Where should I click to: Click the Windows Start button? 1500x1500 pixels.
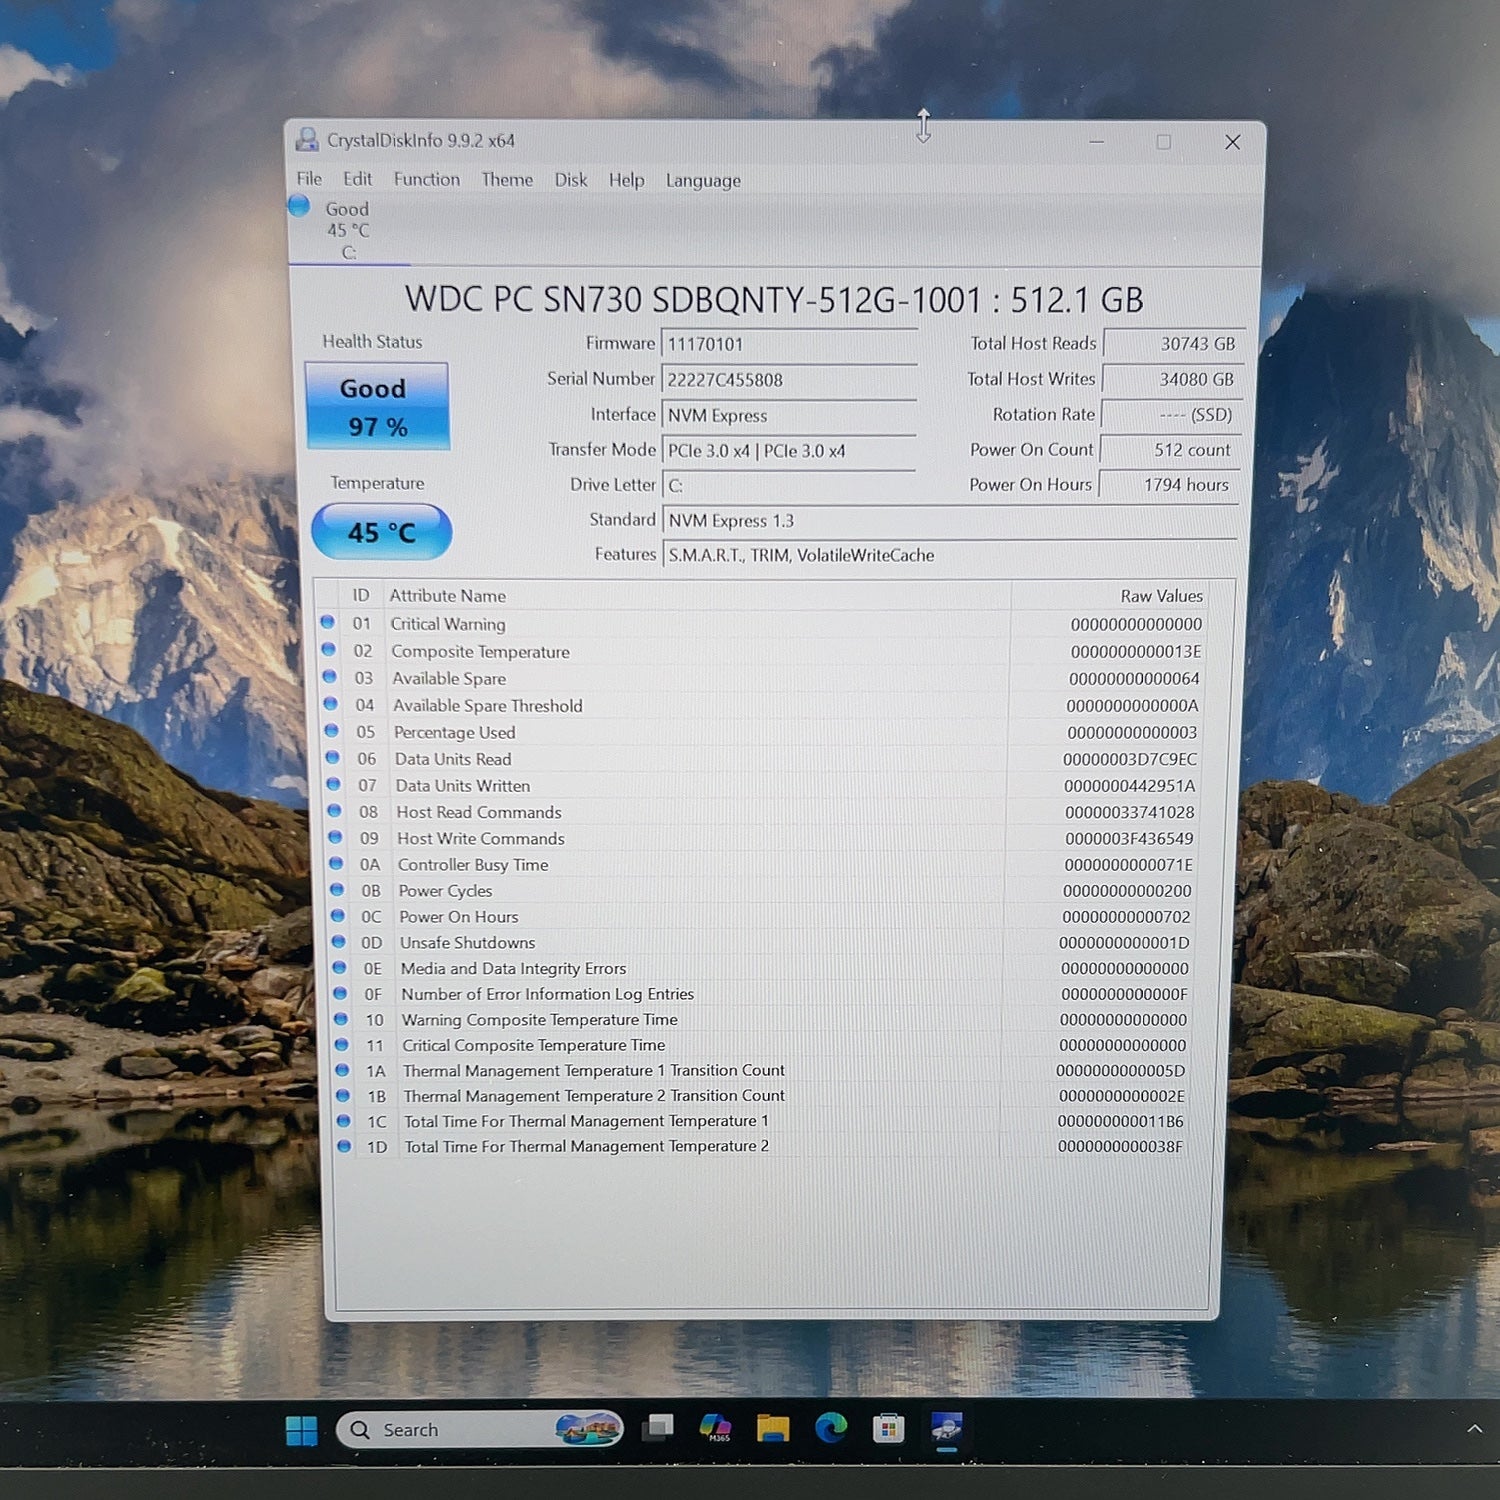pyautogui.click(x=301, y=1431)
